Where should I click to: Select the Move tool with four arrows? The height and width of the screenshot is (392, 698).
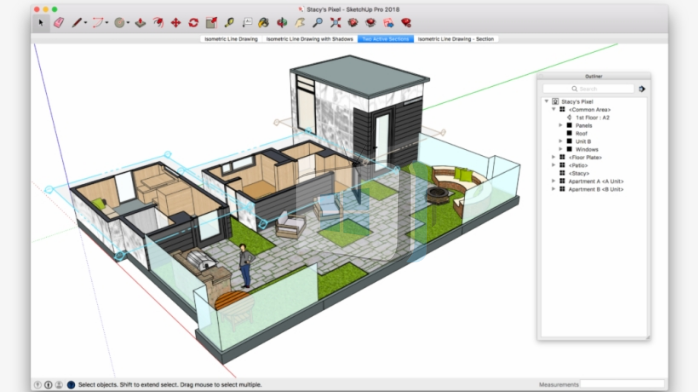click(x=176, y=23)
